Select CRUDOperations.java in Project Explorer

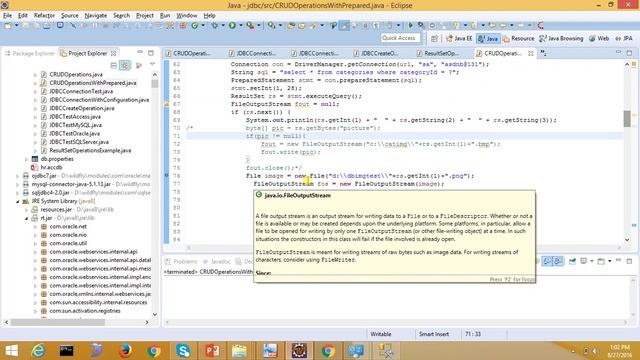pos(76,75)
